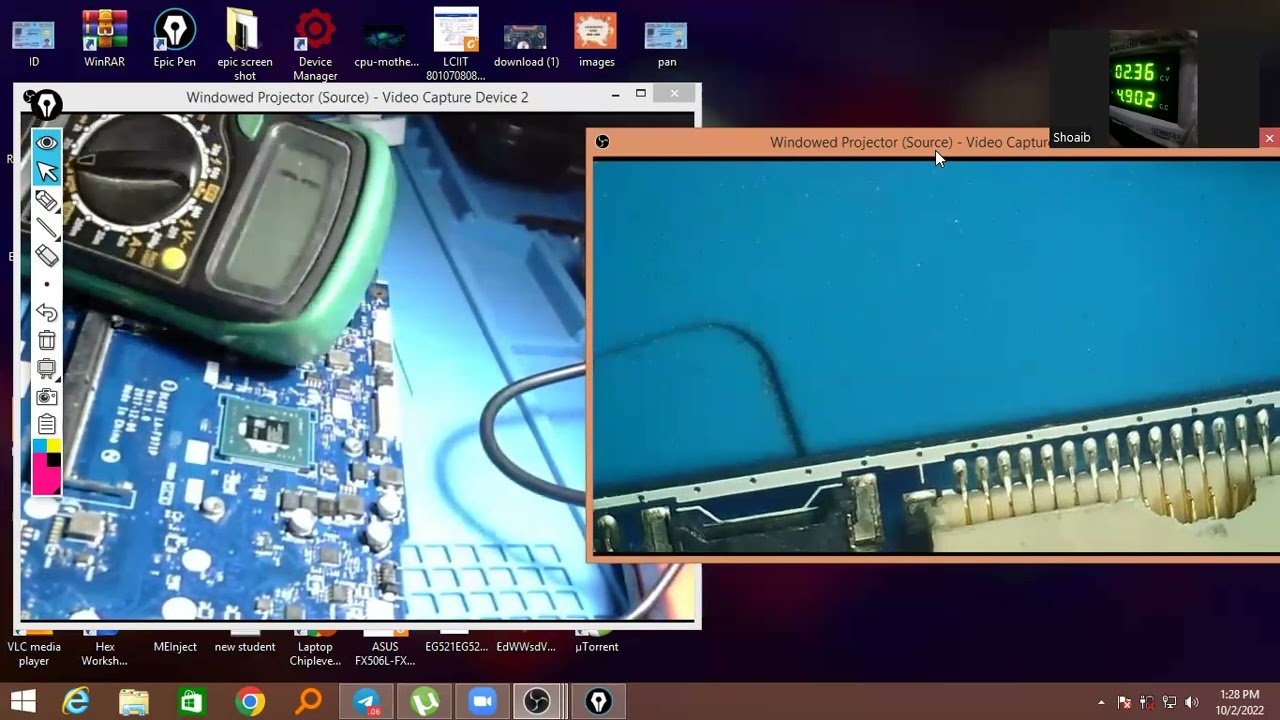The image size is (1280, 720).
Task: Open the Action Center flag in system tray
Action: tap(1124, 702)
